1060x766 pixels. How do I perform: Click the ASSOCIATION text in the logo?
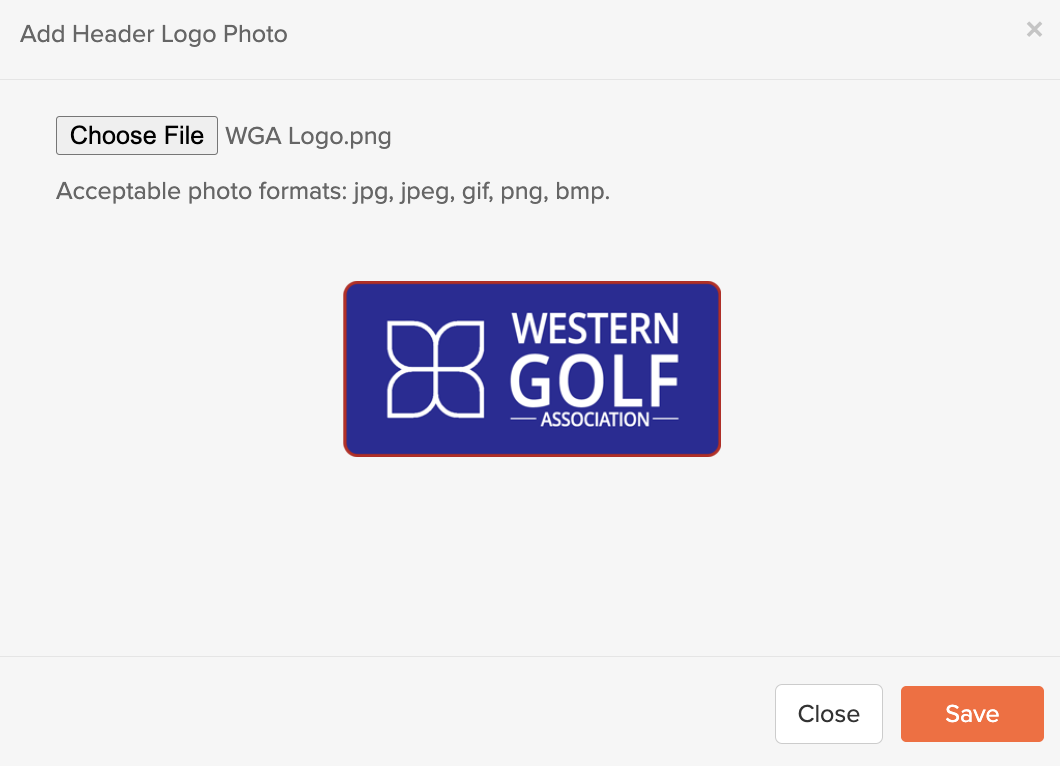pyautogui.click(x=595, y=420)
